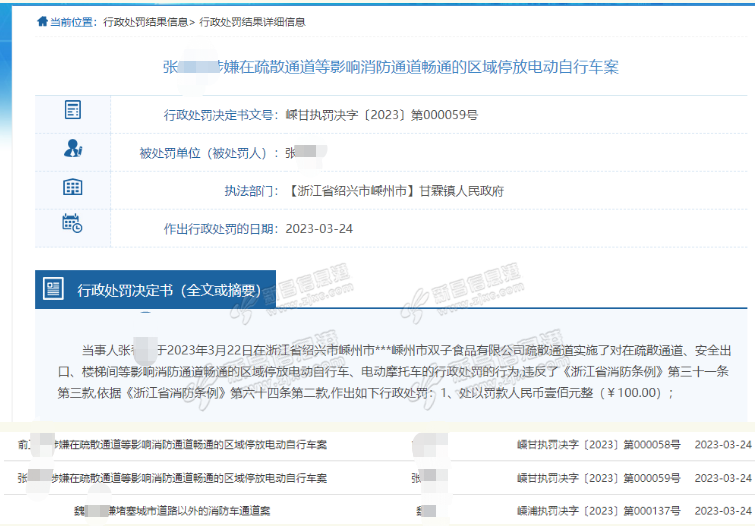Click the building icon beside 执法部门
This screenshot has height=526, width=755.
point(72,187)
